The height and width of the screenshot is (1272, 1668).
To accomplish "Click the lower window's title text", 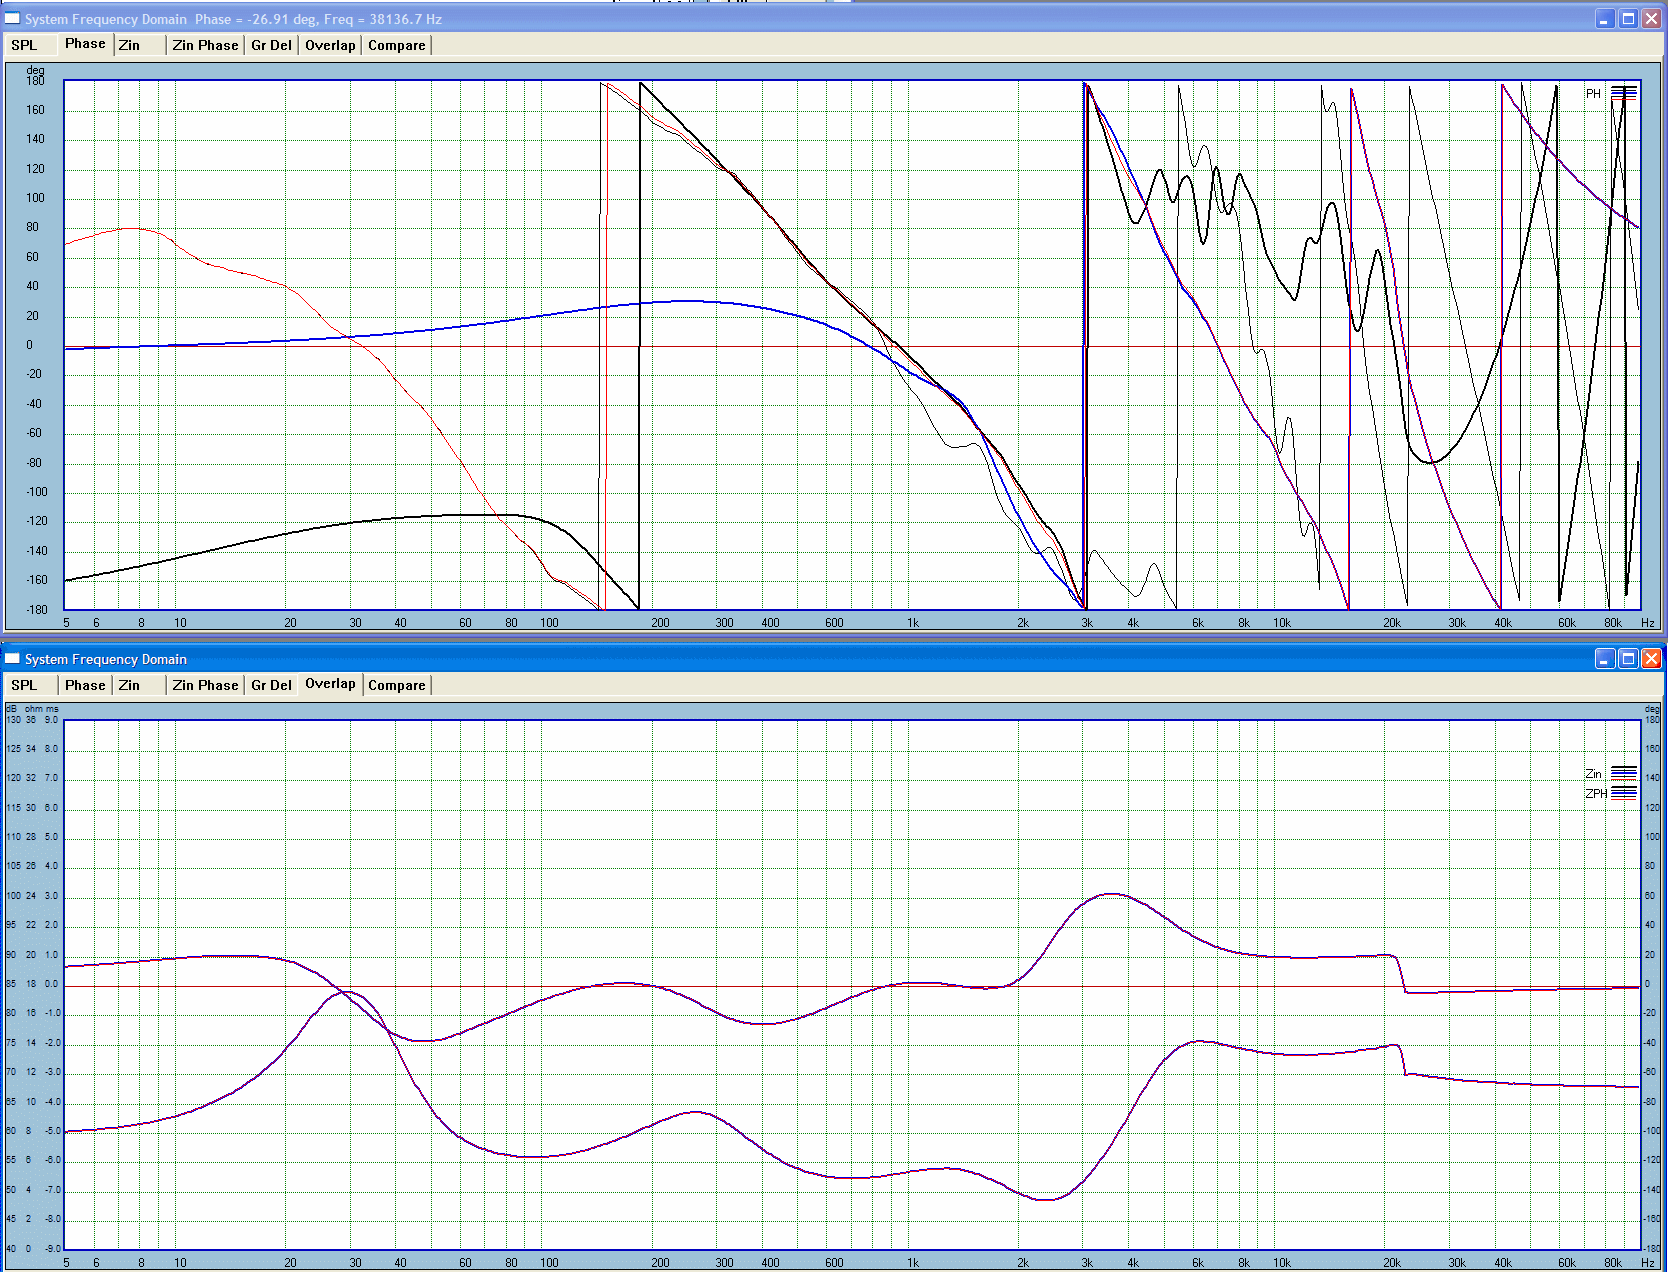I will click(106, 659).
